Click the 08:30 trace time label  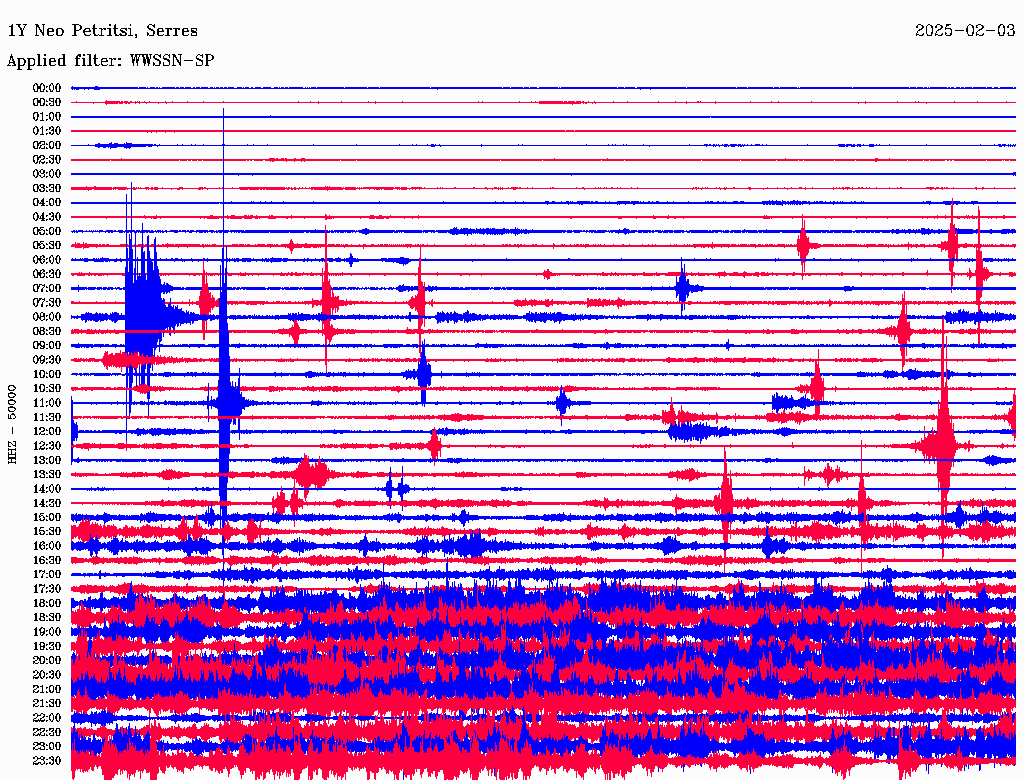(47, 331)
